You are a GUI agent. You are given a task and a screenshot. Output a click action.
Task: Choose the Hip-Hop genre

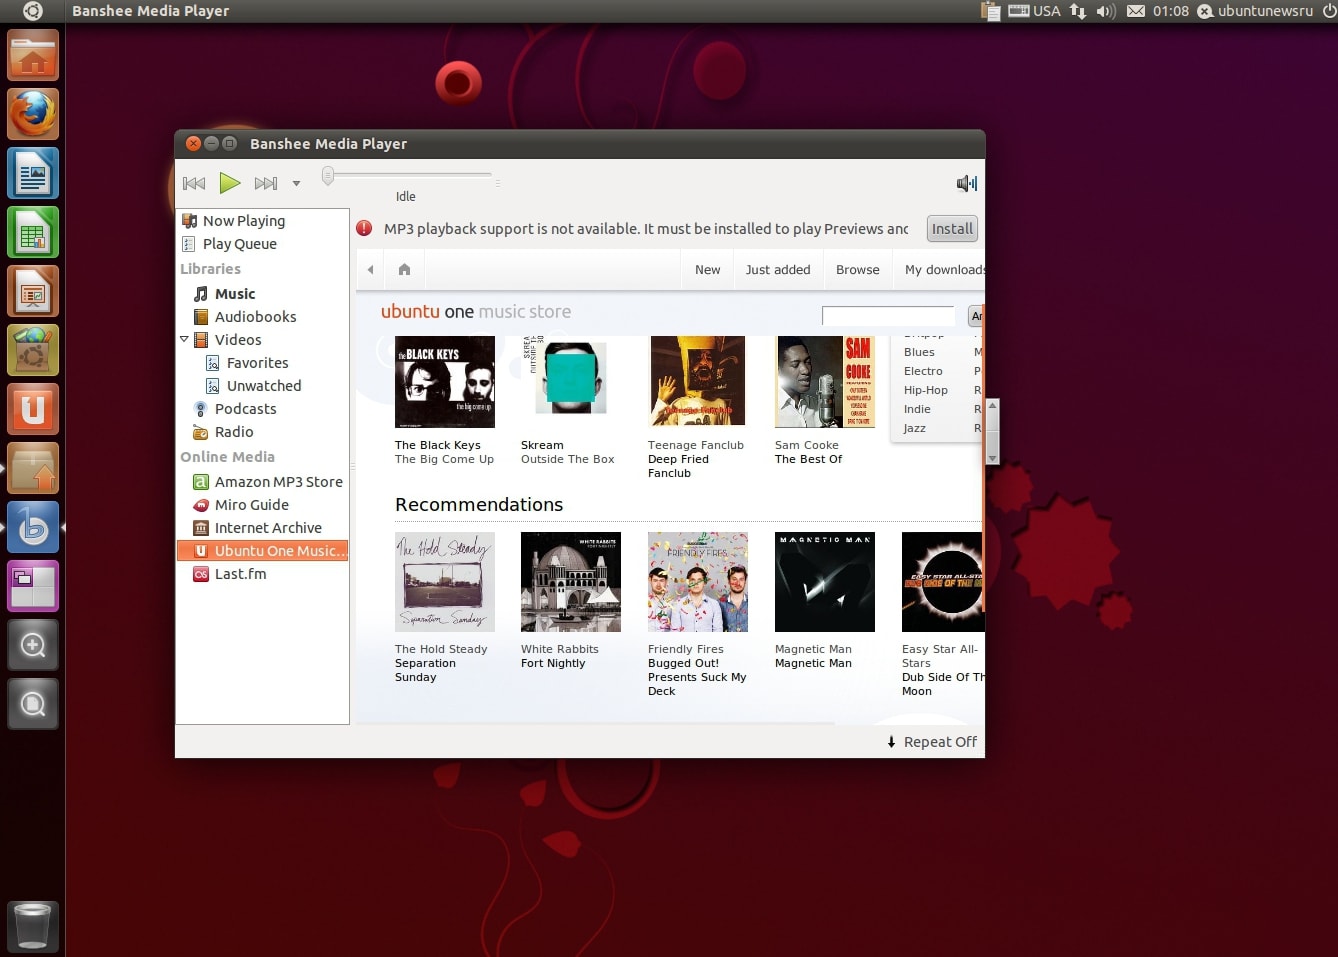(x=926, y=390)
